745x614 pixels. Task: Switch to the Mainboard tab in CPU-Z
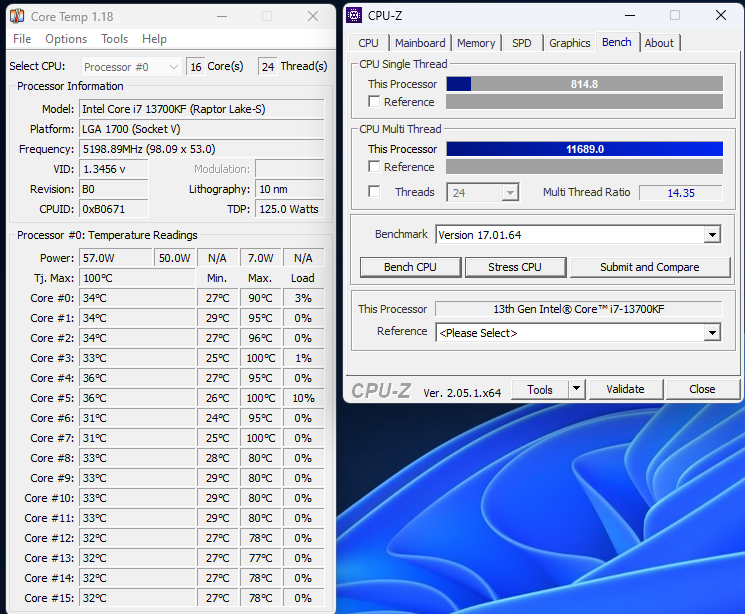[420, 43]
